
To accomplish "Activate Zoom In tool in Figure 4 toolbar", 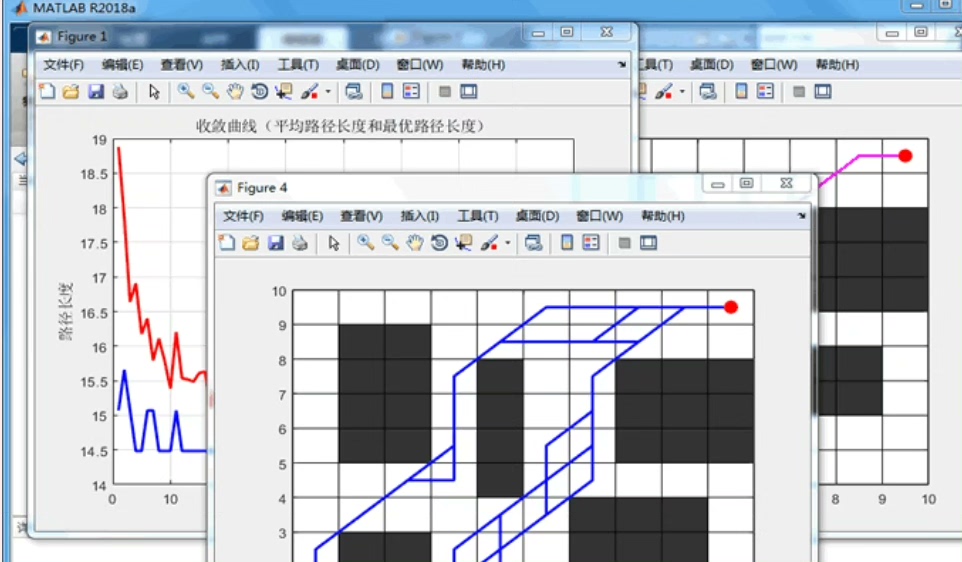I will point(366,242).
